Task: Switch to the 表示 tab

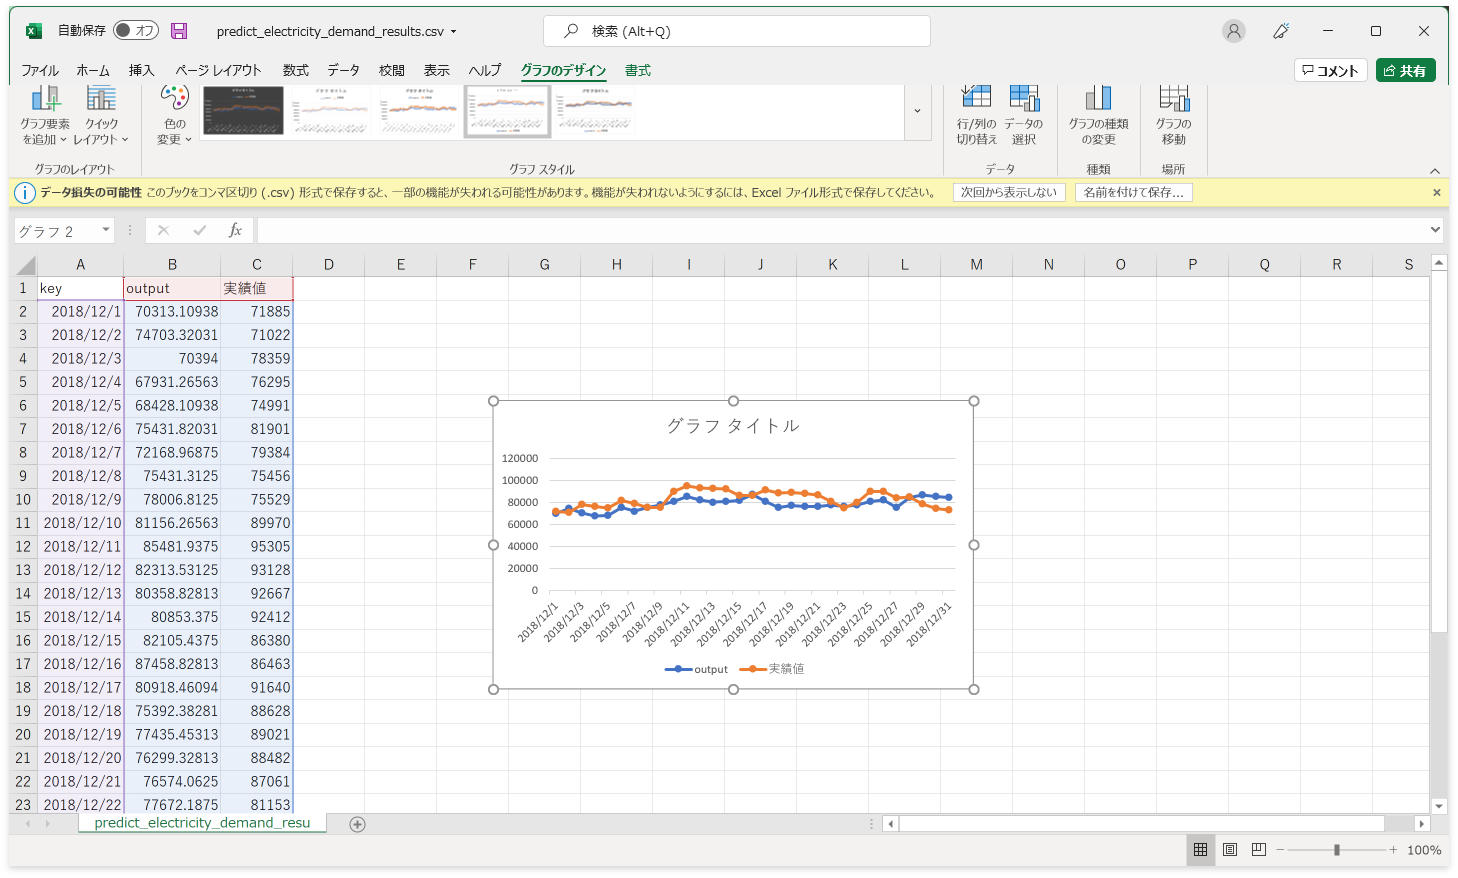Action: (x=437, y=70)
